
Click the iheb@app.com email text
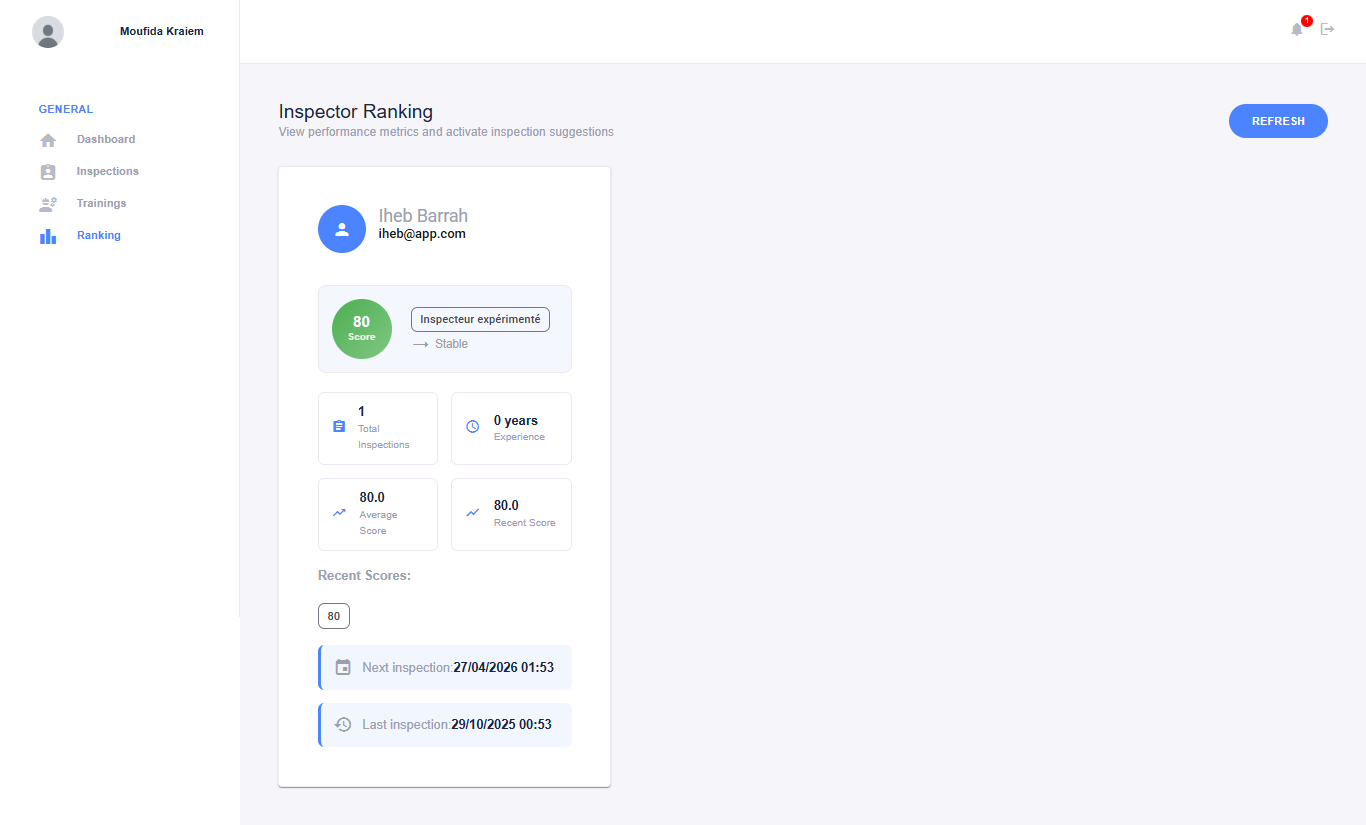tap(422, 234)
